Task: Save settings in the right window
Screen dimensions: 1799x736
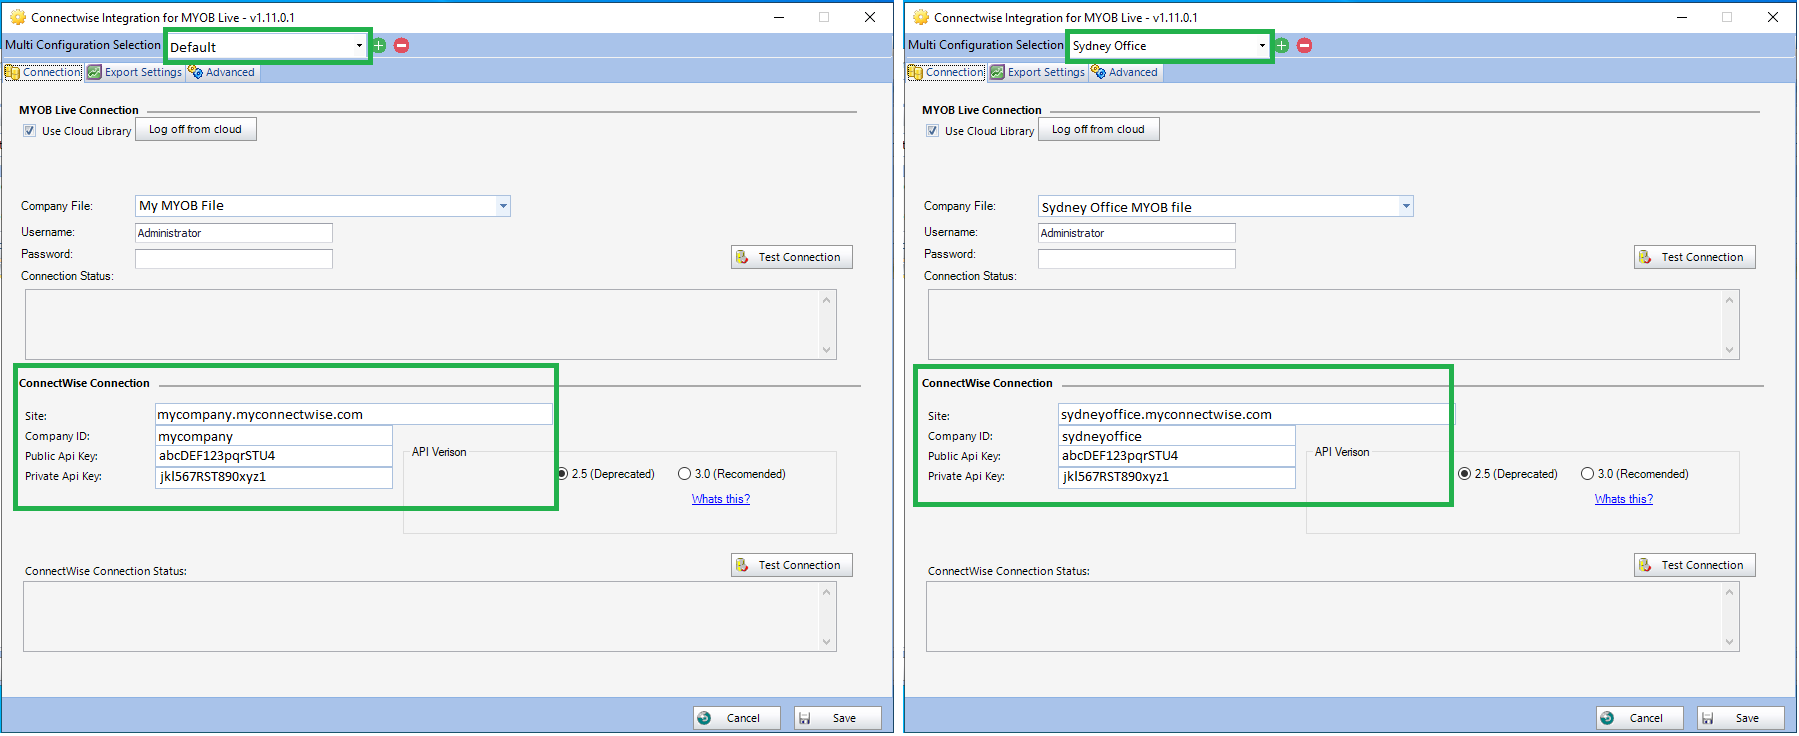Action: tap(1741, 718)
